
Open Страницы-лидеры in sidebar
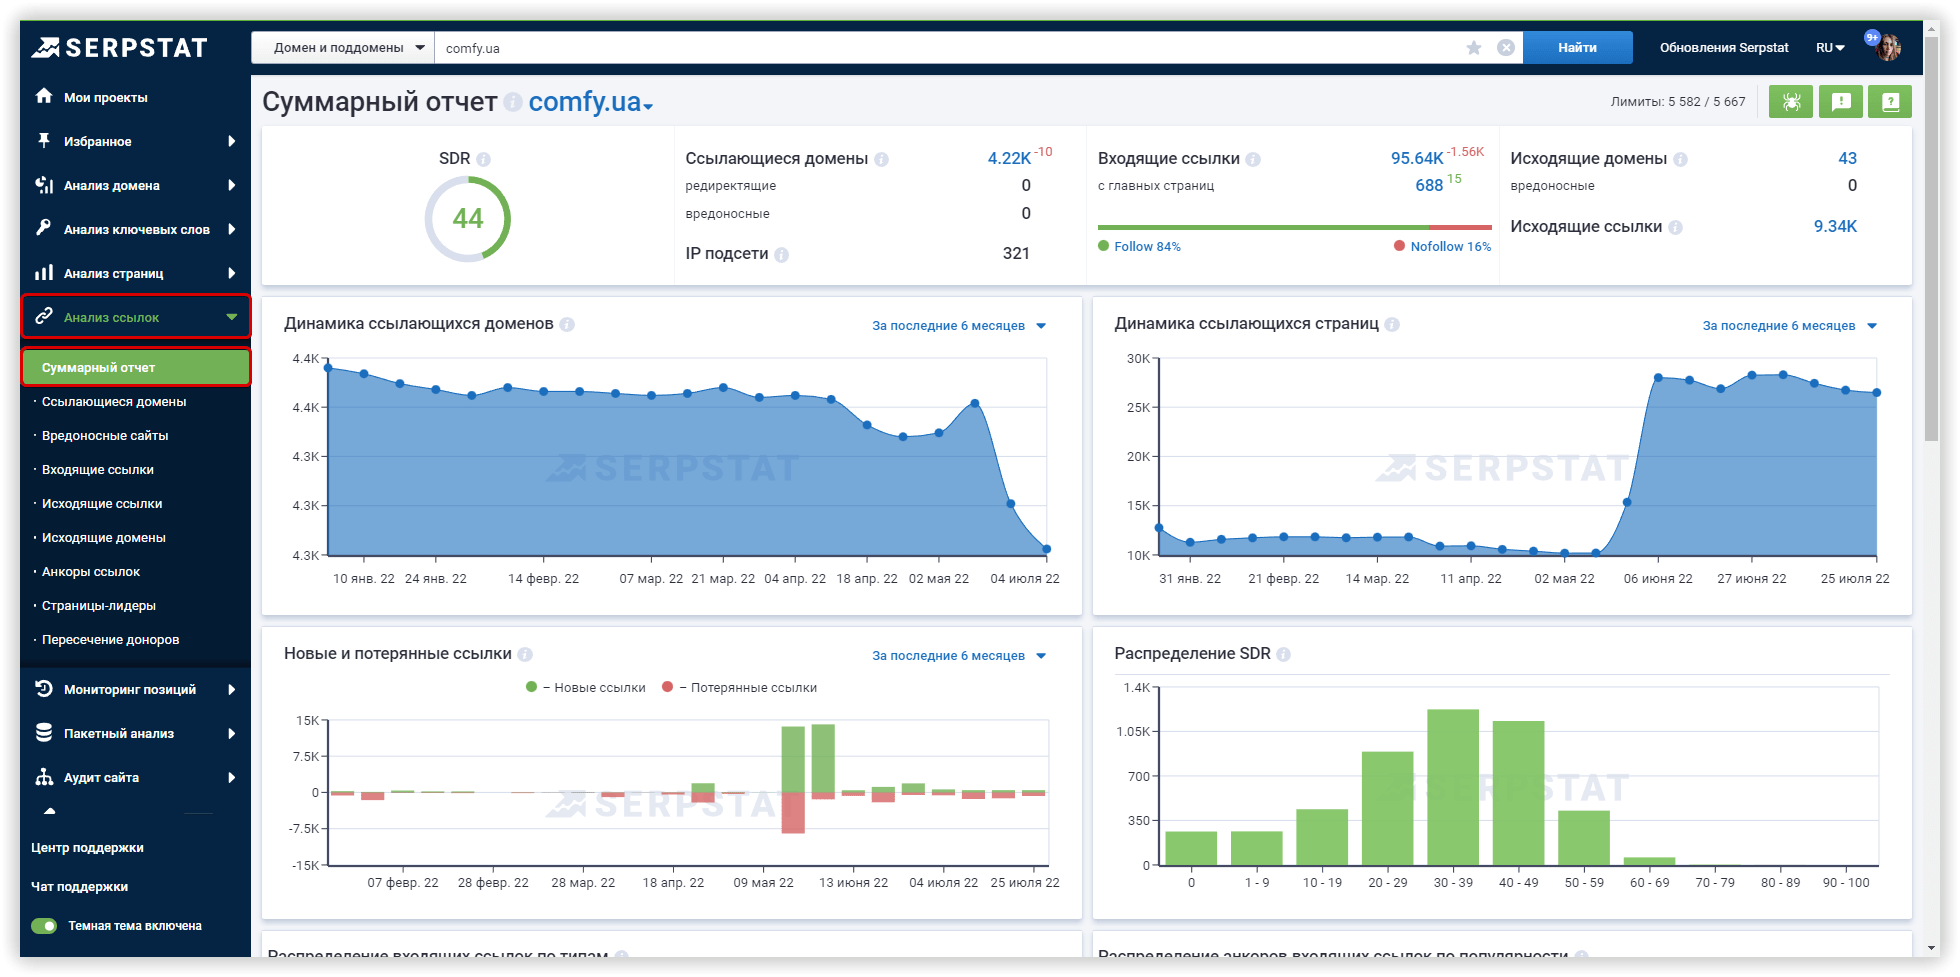click(x=99, y=605)
